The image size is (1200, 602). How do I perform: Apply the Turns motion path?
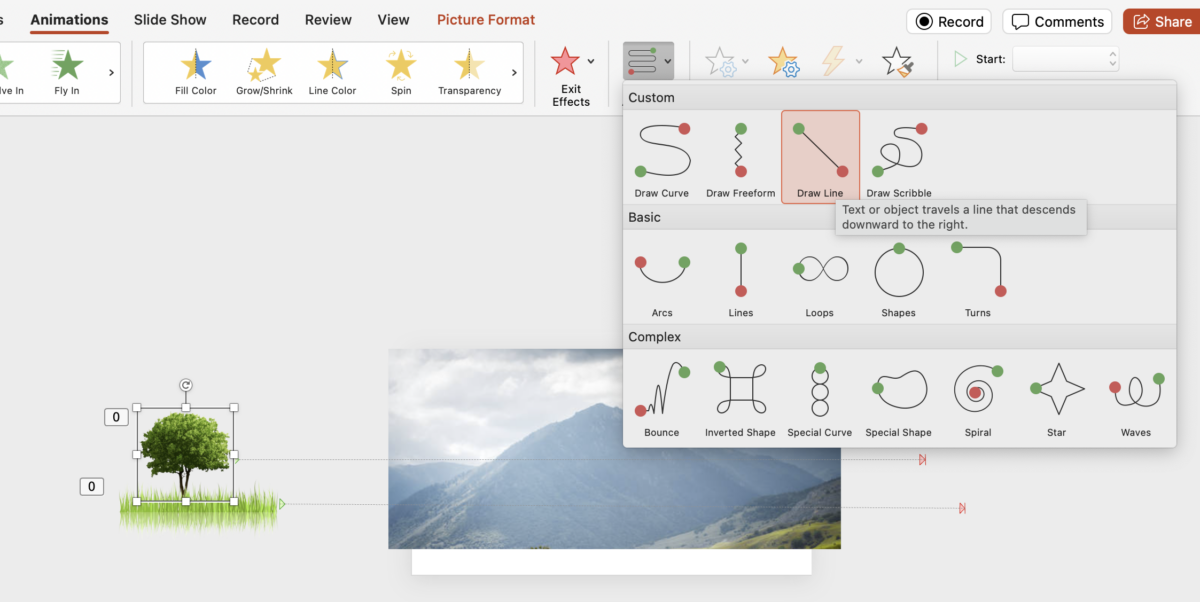click(x=978, y=278)
